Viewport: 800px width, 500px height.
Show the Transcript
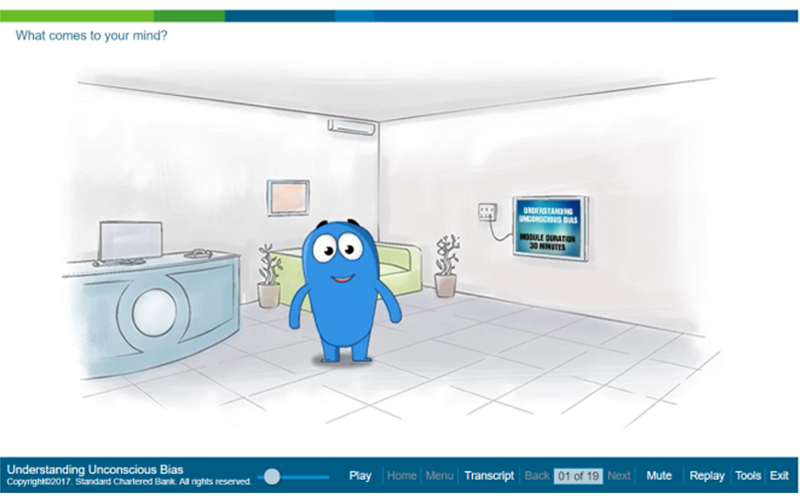click(489, 476)
